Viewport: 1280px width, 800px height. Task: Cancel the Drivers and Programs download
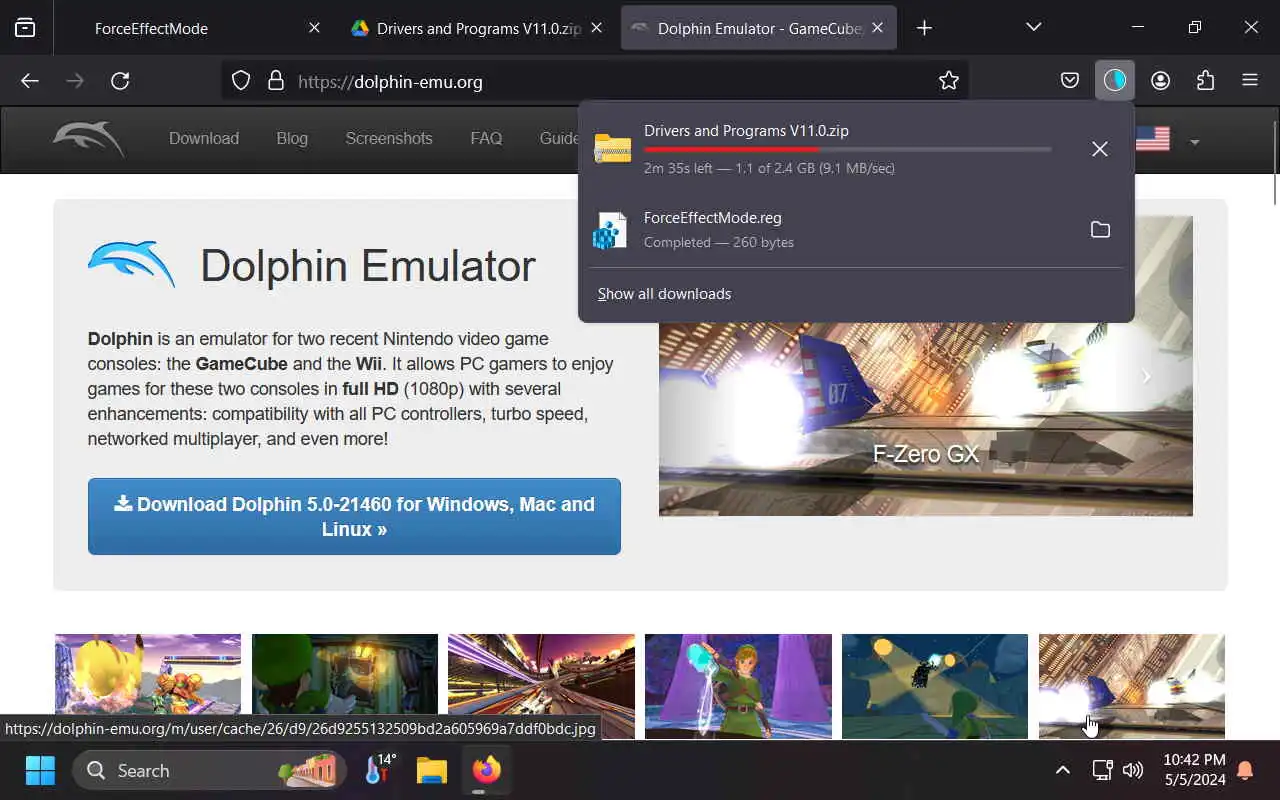pos(1100,149)
